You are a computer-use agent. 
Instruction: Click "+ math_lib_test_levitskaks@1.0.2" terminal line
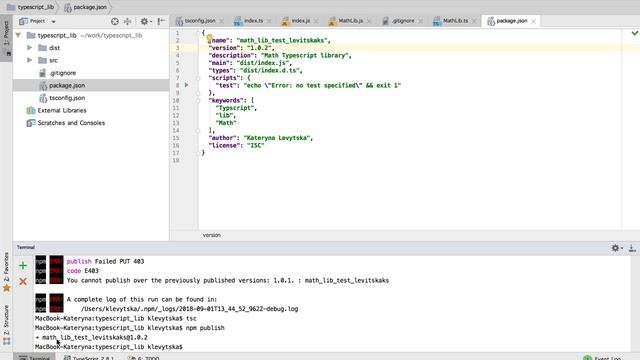91,338
